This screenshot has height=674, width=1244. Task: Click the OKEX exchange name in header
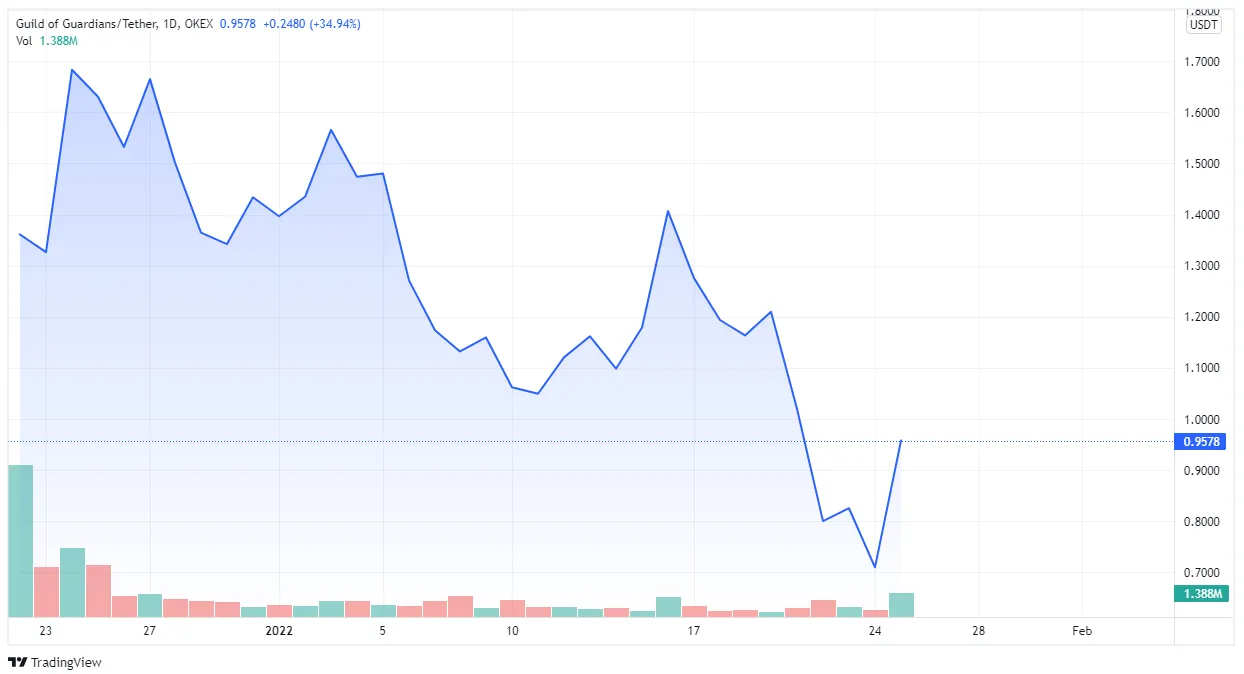click(198, 23)
